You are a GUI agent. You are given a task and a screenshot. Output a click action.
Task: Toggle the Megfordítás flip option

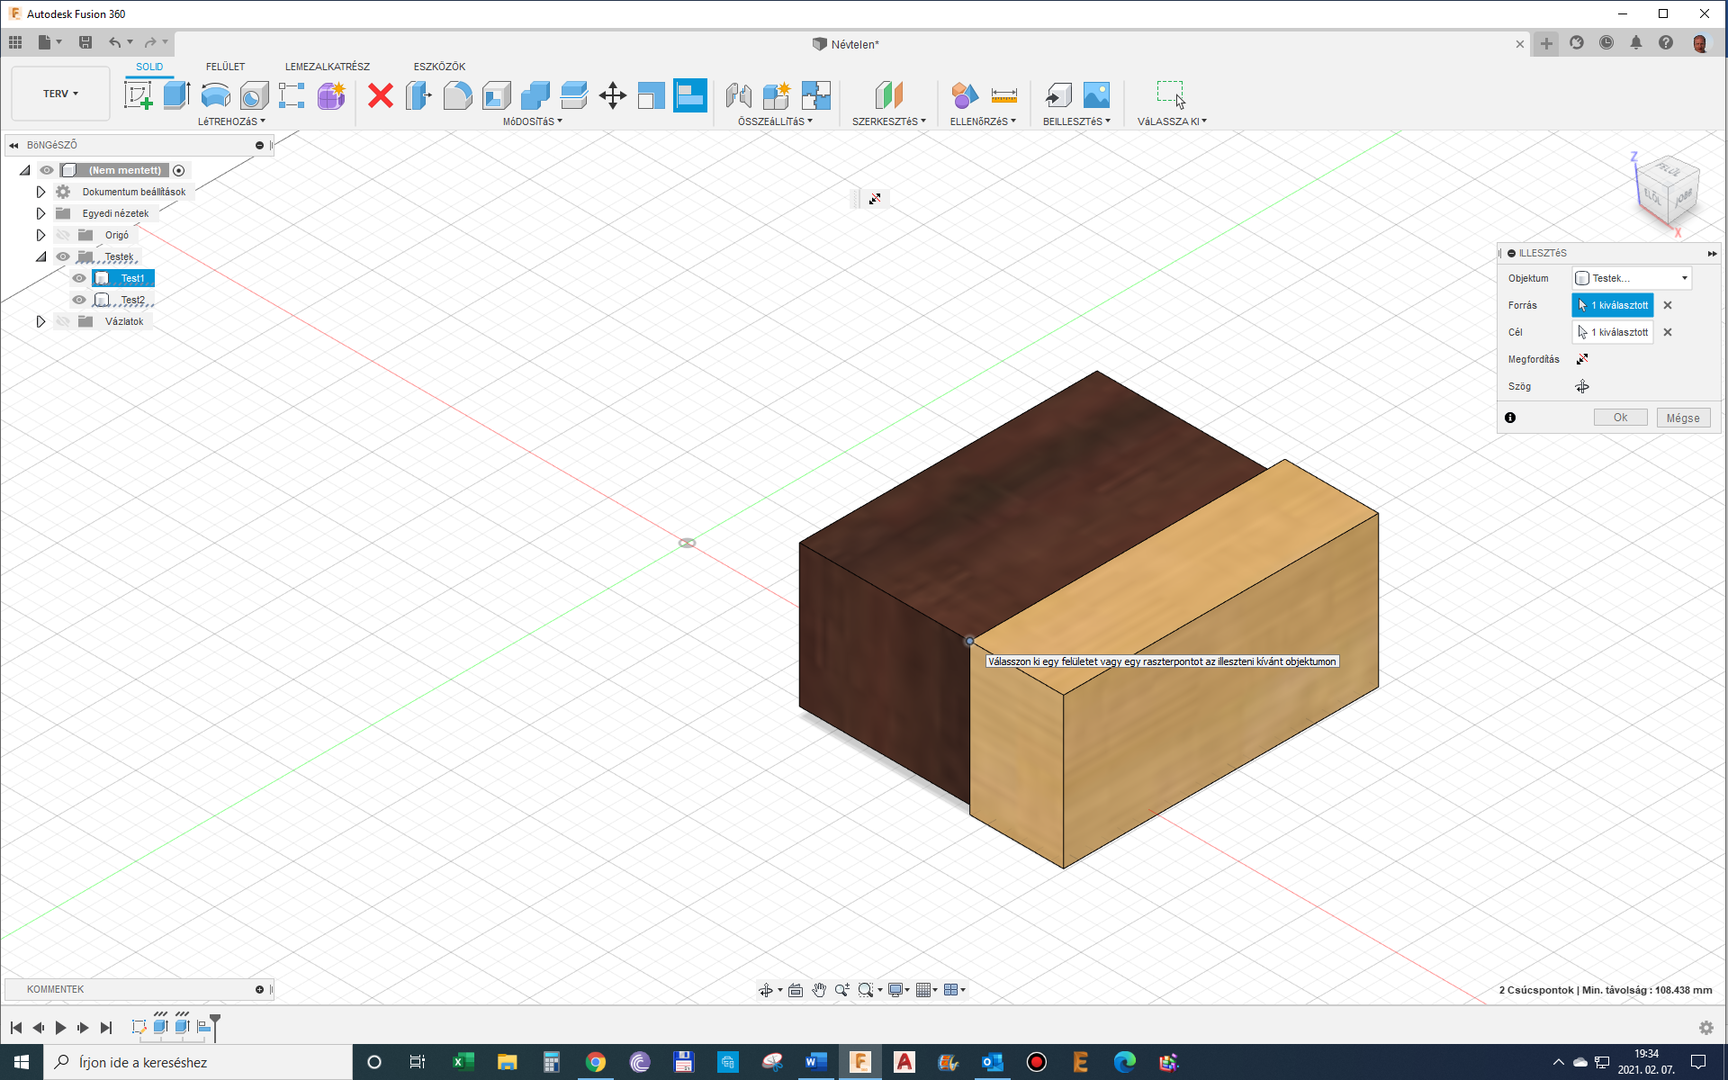(x=1582, y=359)
